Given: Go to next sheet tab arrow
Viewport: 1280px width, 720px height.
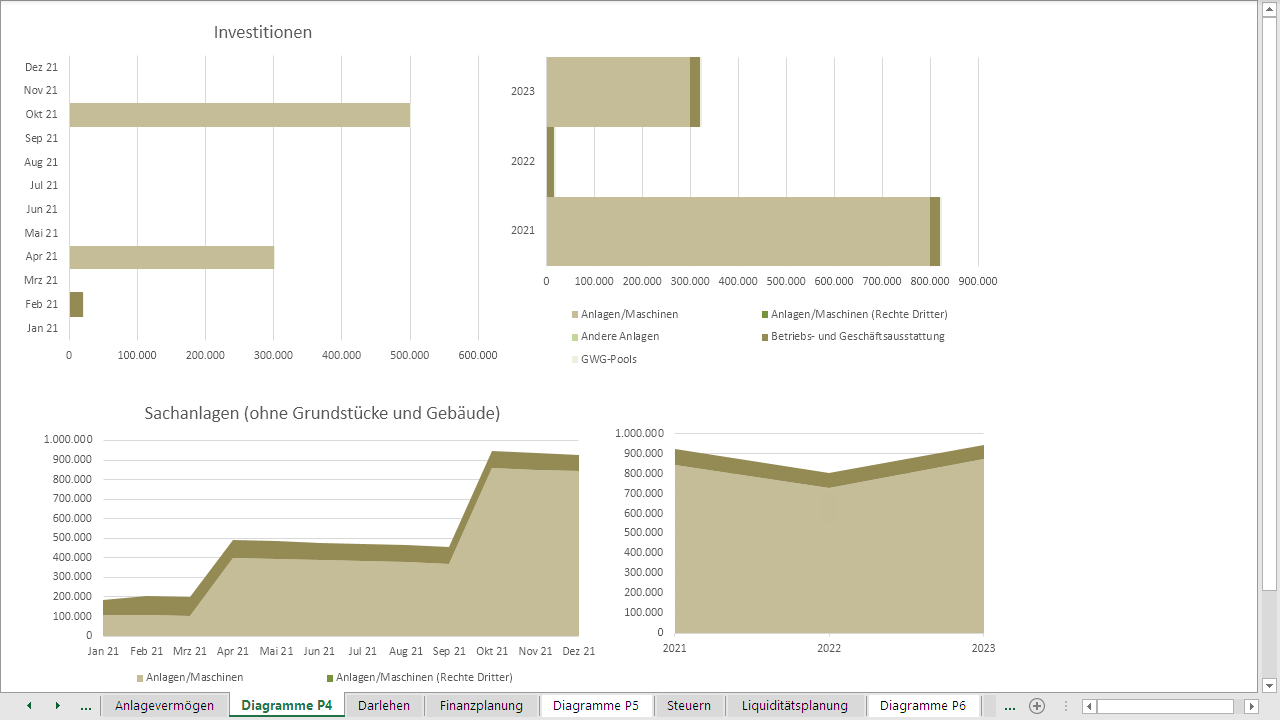Looking at the screenshot, I should (x=57, y=705).
